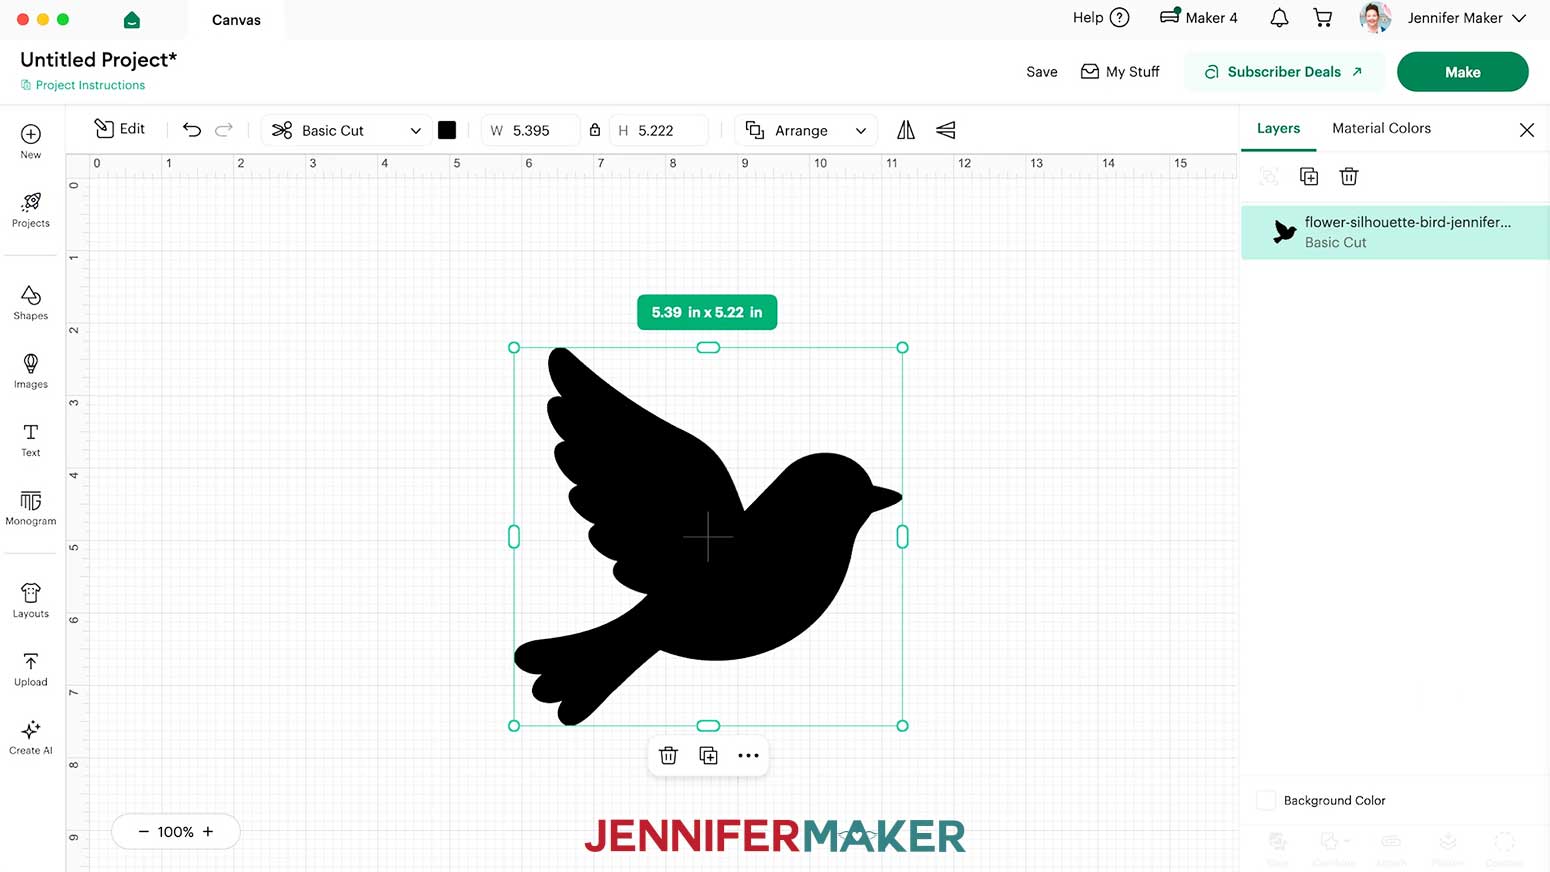Image resolution: width=1550 pixels, height=872 pixels.
Task: Select the Canvas tab
Action: tap(236, 20)
